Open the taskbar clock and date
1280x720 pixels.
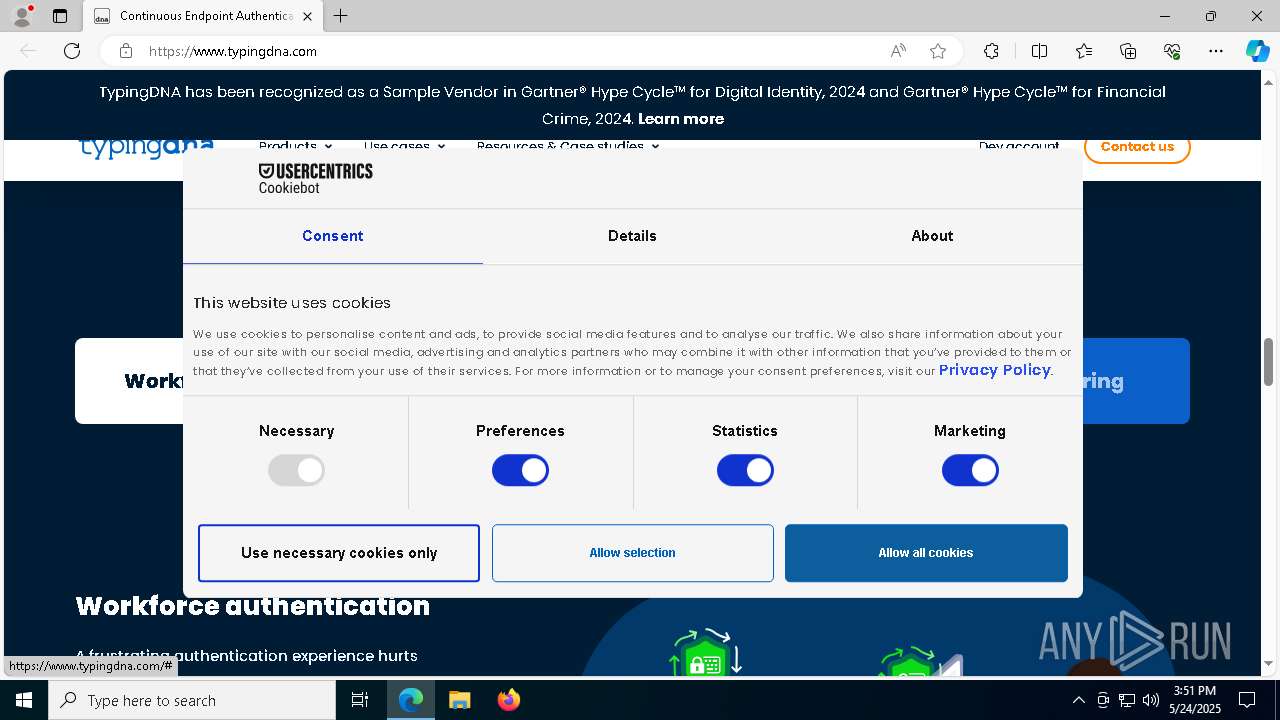pyautogui.click(x=1195, y=700)
